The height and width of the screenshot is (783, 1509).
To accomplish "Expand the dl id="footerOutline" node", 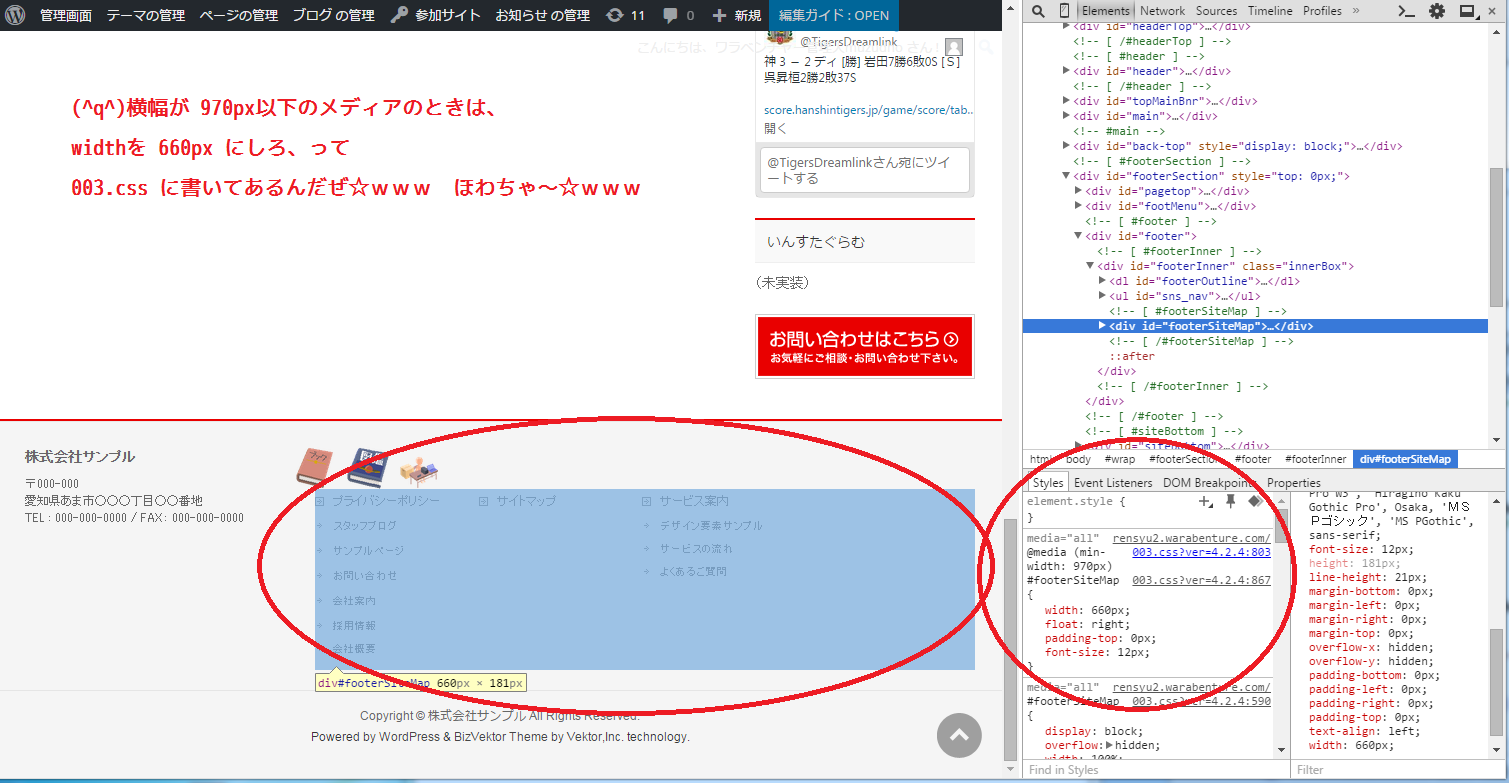I will (x=1102, y=281).
